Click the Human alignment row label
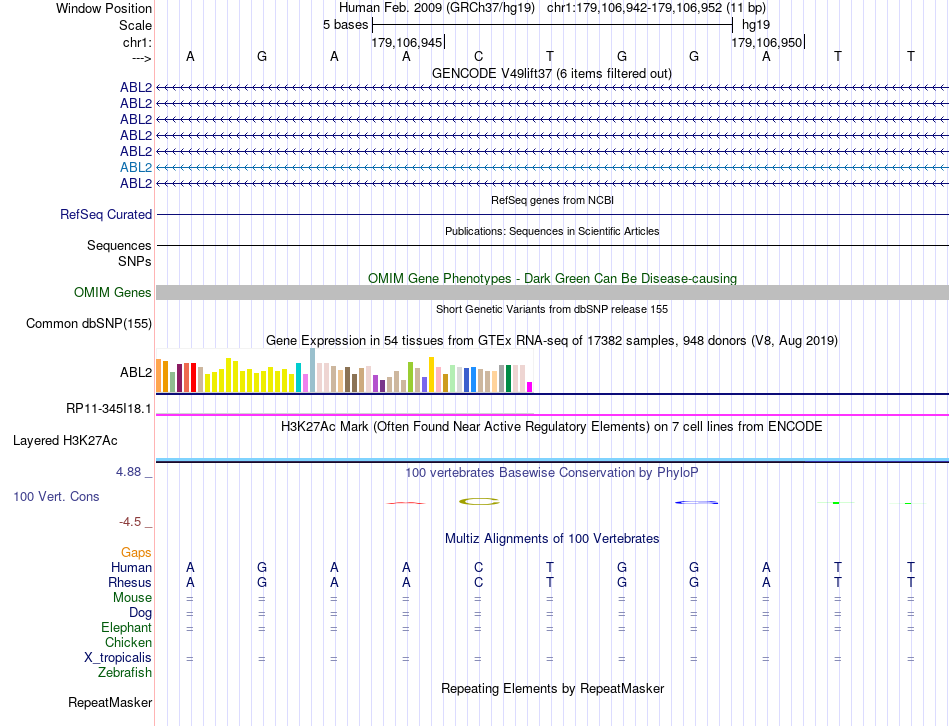This screenshot has width=950, height=726. (131, 568)
